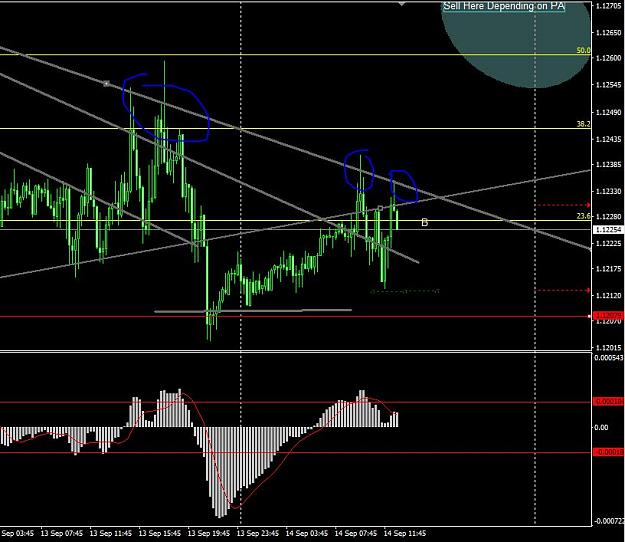Image resolution: width=625 pixels, height=542 pixels.
Task: Click the 0.00 indicator zero level value
Action: point(601,428)
